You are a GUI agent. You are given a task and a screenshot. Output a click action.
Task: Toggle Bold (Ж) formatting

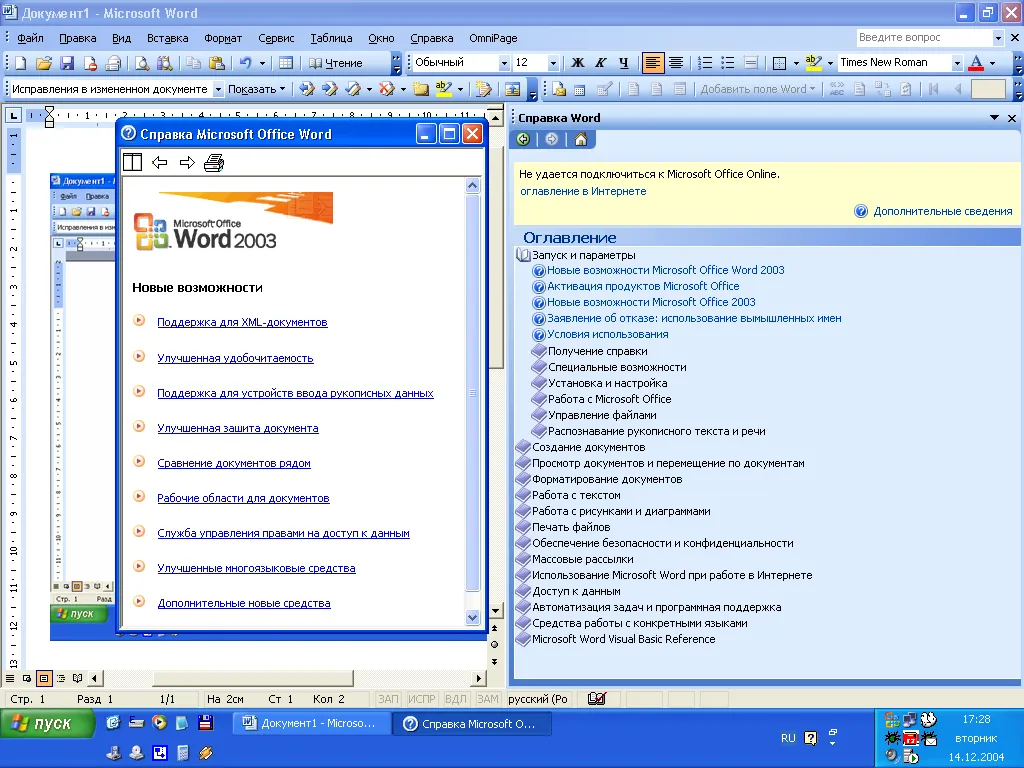pyautogui.click(x=577, y=63)
